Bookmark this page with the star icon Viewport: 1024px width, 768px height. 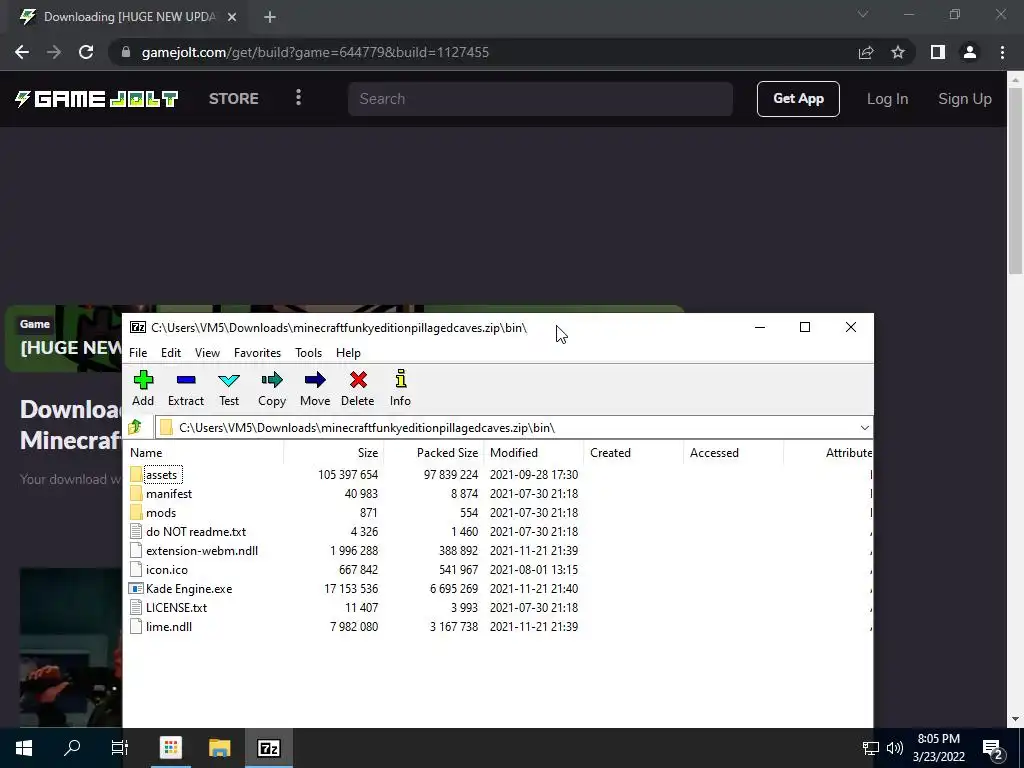898,52
